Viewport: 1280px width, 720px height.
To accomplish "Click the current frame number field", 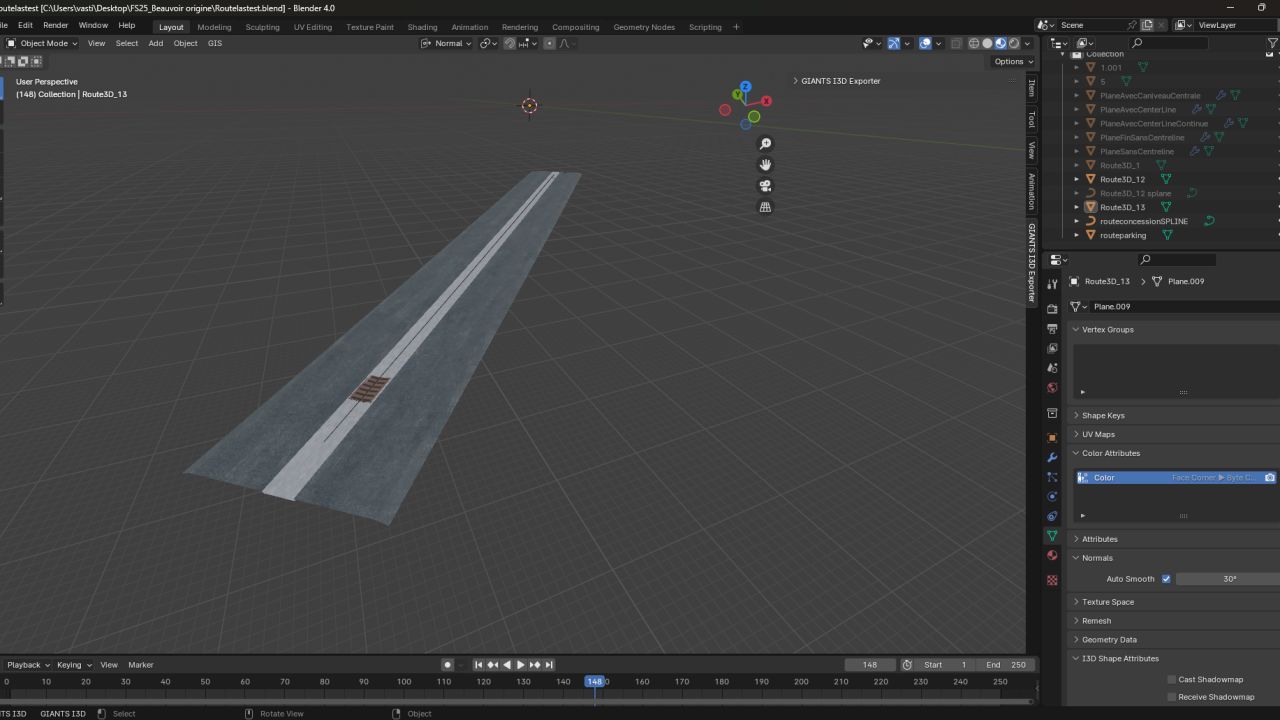I will click(869, 665).
